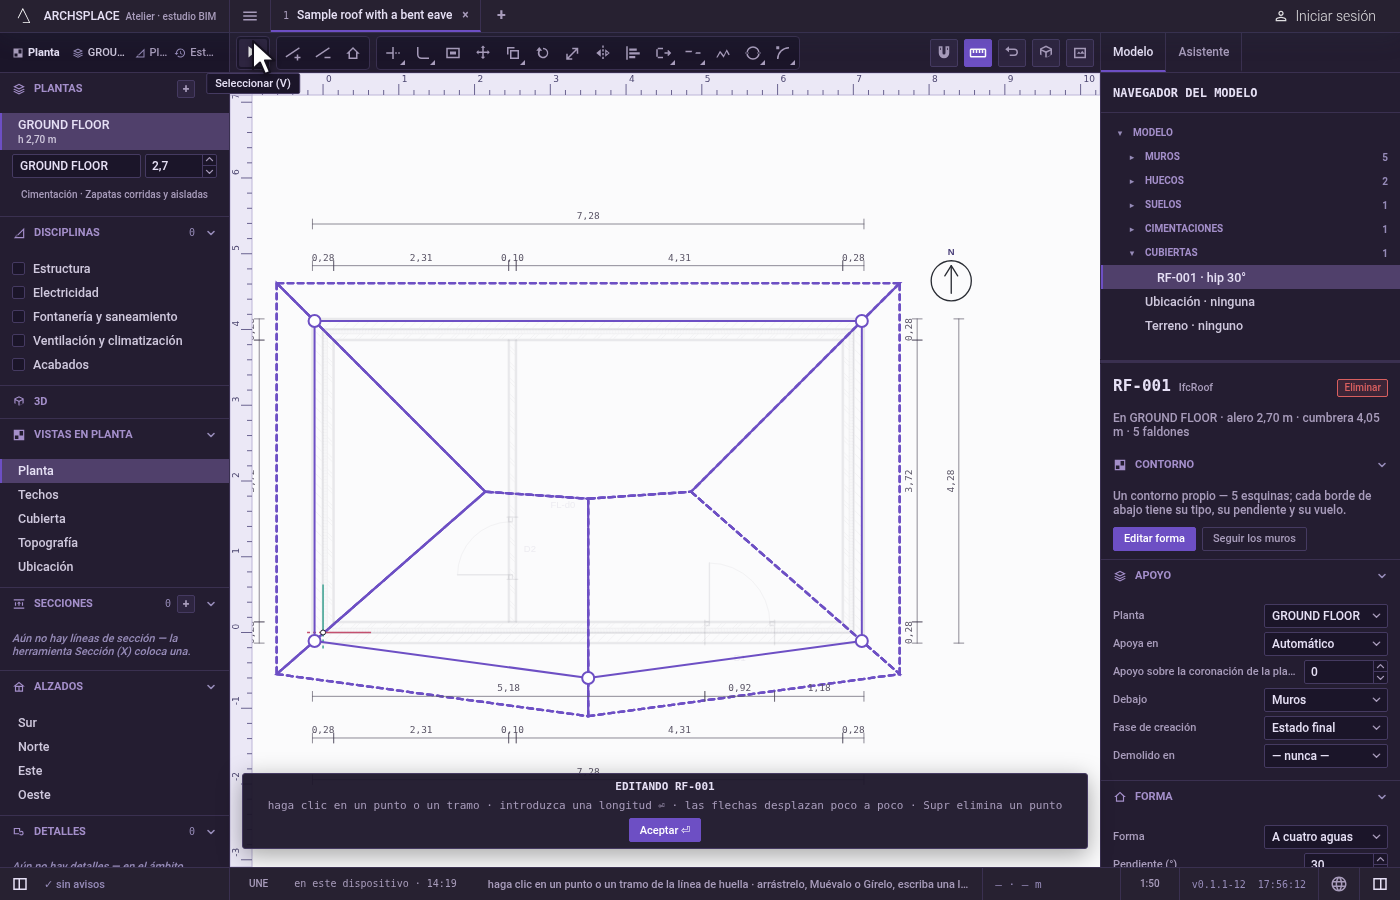This screenshot has height=900, width=1400.
Task: Open the Planta GROUND FLOOR dropdown
Action: [1326, 616]
